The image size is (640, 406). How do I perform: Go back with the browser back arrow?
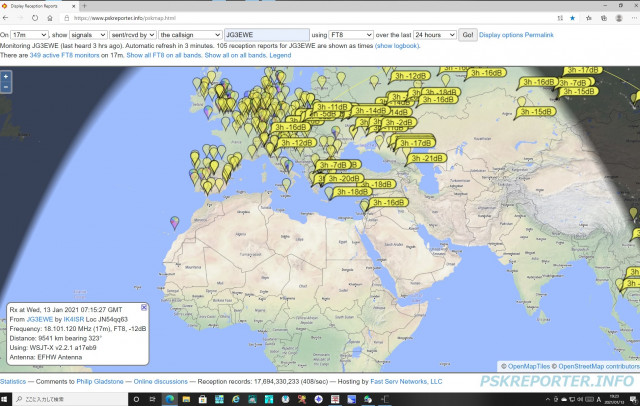point(9,18)
